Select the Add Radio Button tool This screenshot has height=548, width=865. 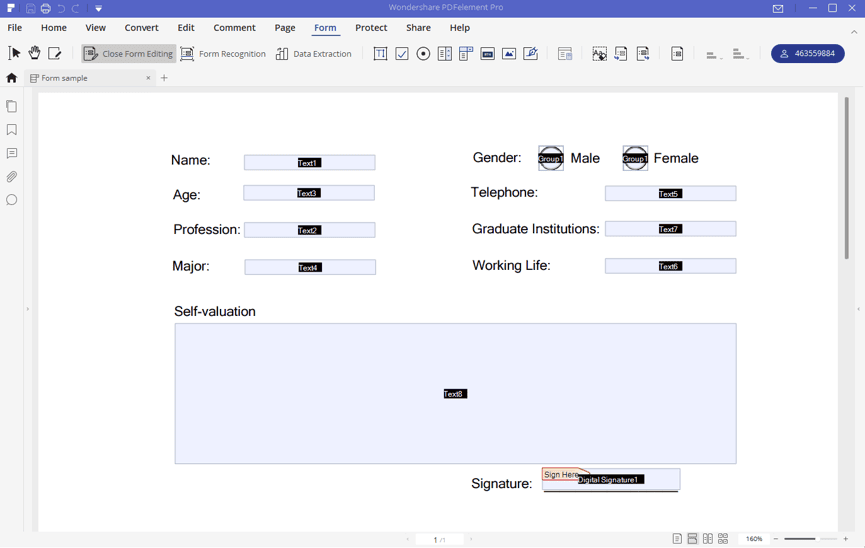pos(423,54)
